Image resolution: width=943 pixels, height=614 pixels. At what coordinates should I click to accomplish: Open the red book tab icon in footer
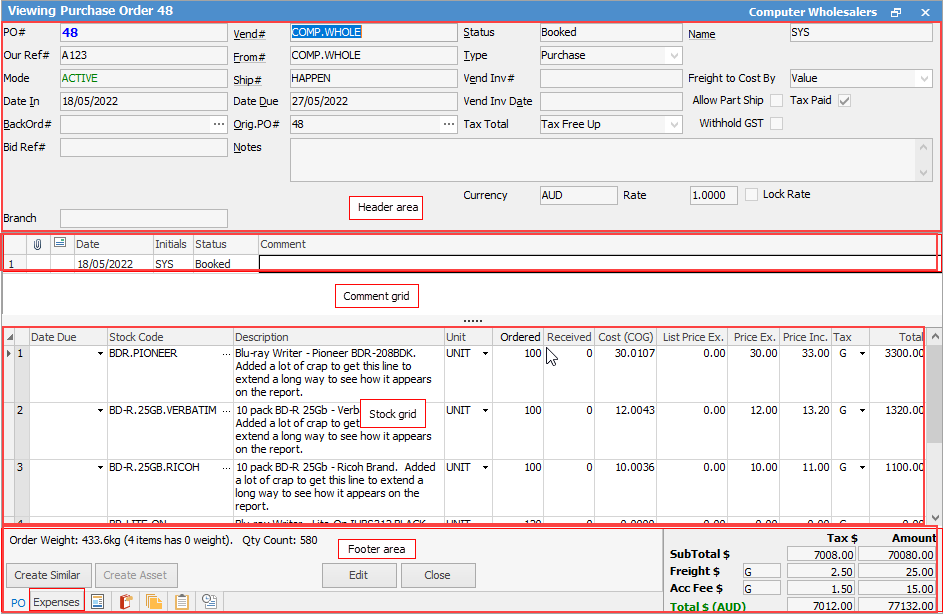126,601
